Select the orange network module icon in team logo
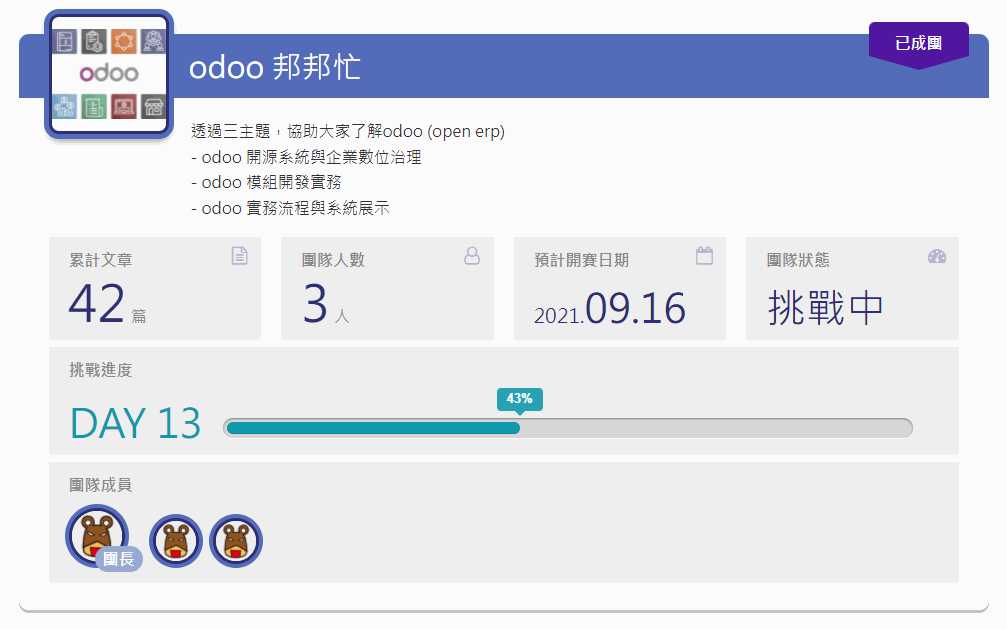Screen dimensions: 1007x629 124,41
